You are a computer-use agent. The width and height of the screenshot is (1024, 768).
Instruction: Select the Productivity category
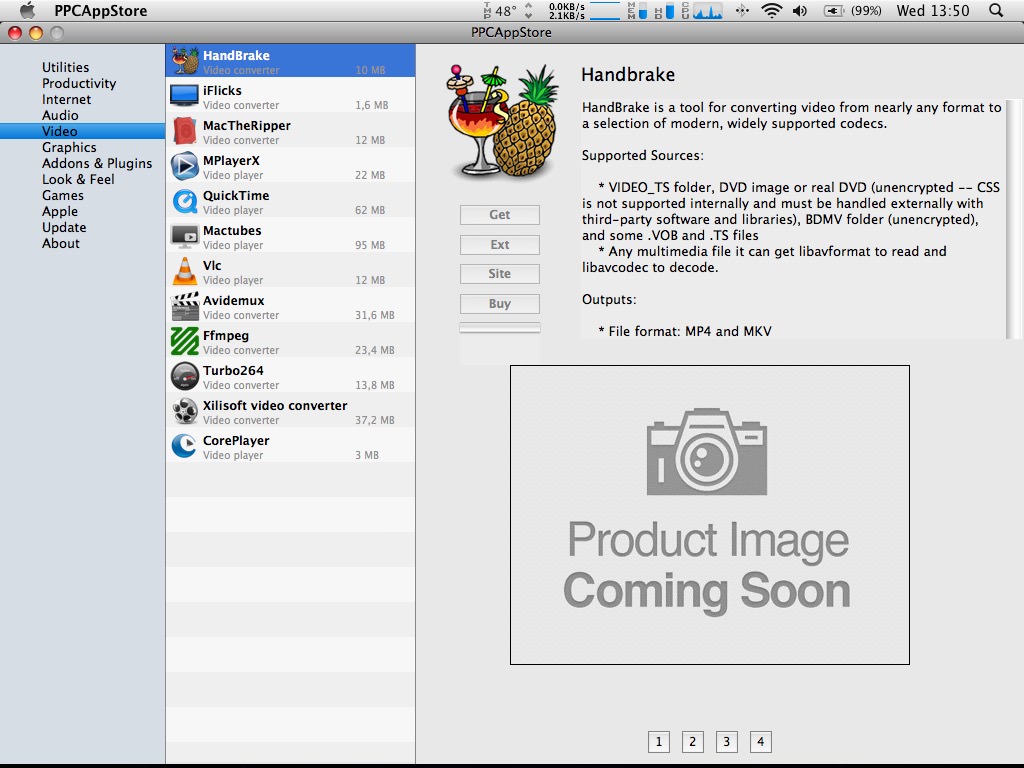(79, 84)
